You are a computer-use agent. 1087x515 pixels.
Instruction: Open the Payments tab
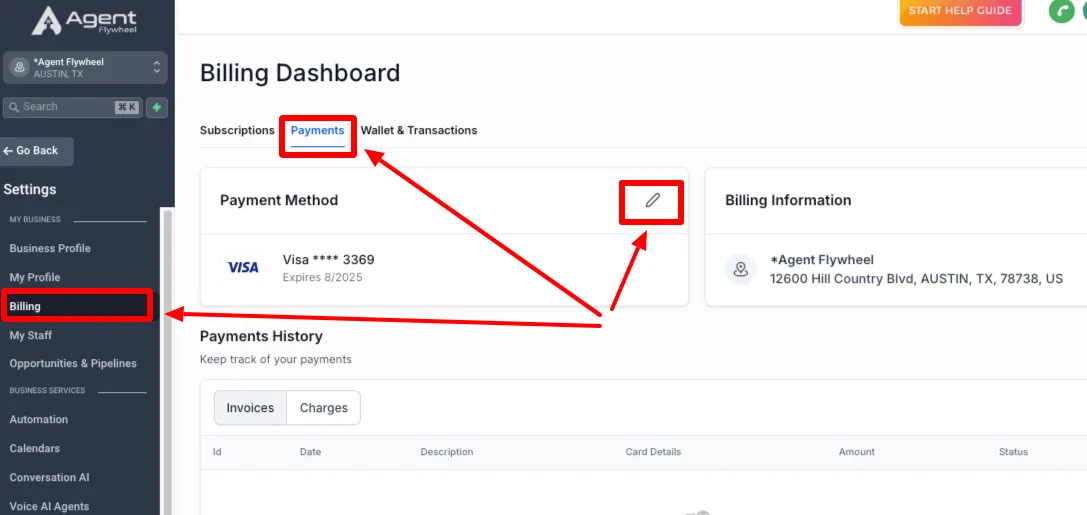[318, 130]
